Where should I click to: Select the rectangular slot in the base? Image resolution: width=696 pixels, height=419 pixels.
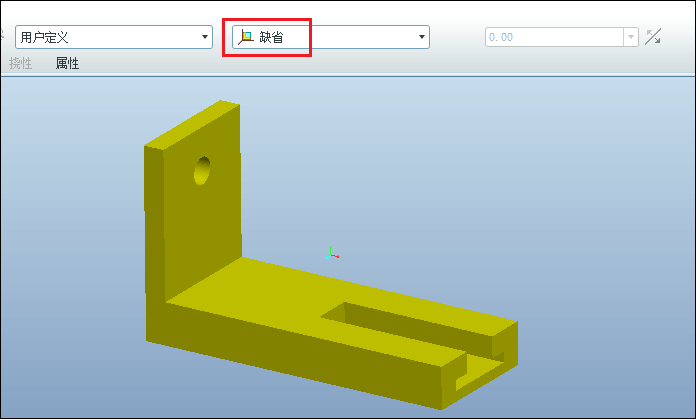pos(412,330)
